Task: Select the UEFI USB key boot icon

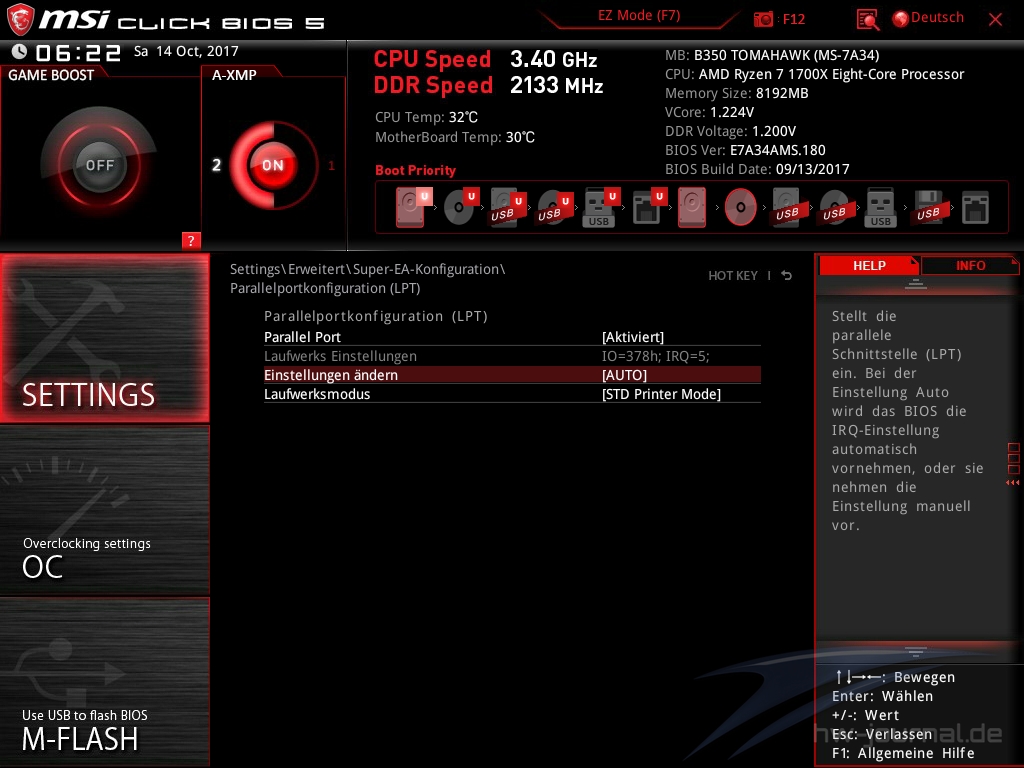Action: click(601, 207)
